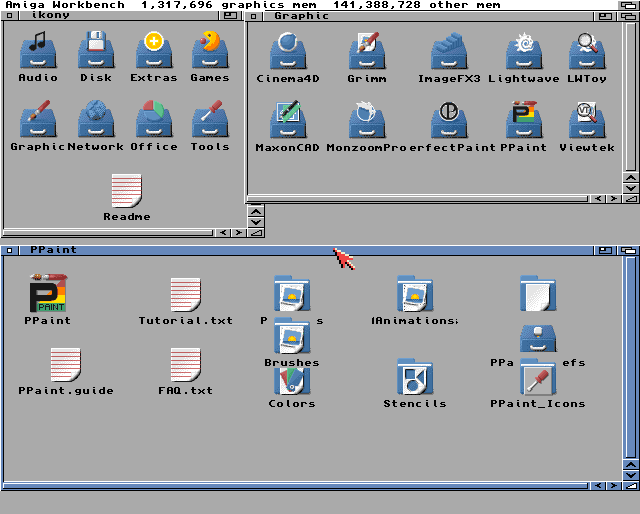This screenshot has height=514, width=640.
Task: Open the Games drawer icon
Action: [x=209, y=50]
